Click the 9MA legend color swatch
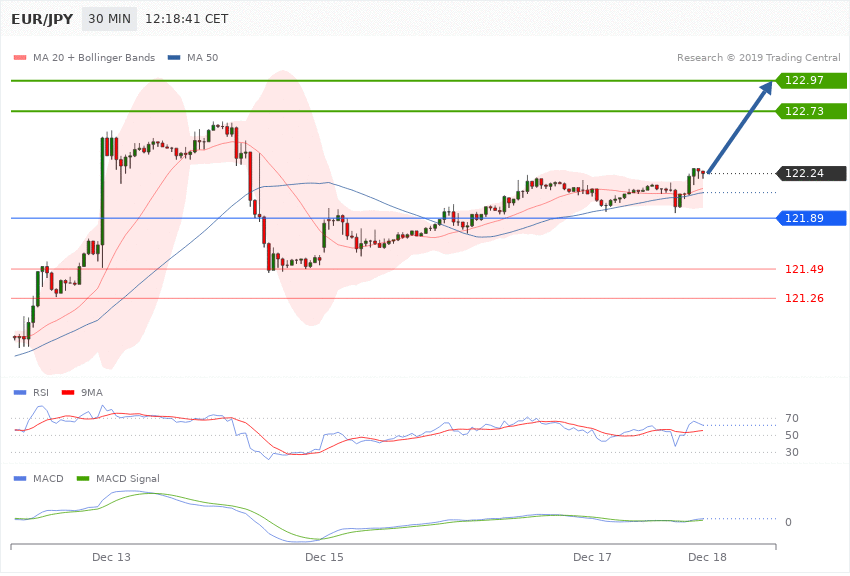 click(x=68, y=393)
